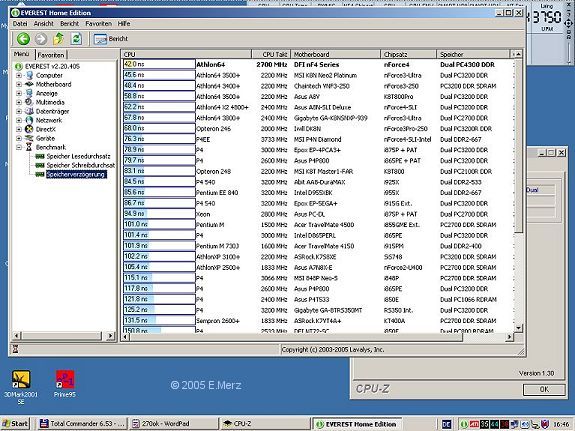Switch to CPU-Z taskbar button
Image resolution: width=575 pixels, height=431 pixels.
click(265, 424)
